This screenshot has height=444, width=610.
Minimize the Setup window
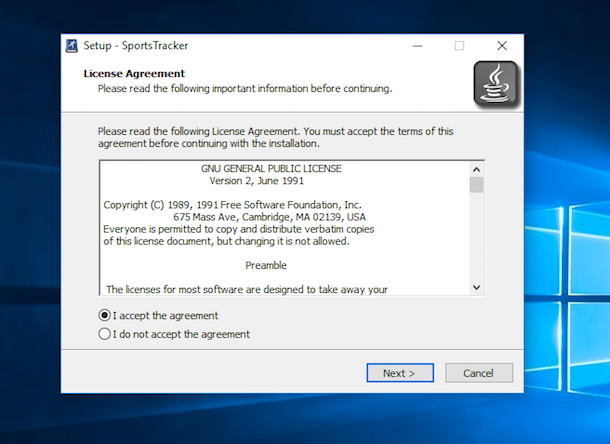pos(417,46)
